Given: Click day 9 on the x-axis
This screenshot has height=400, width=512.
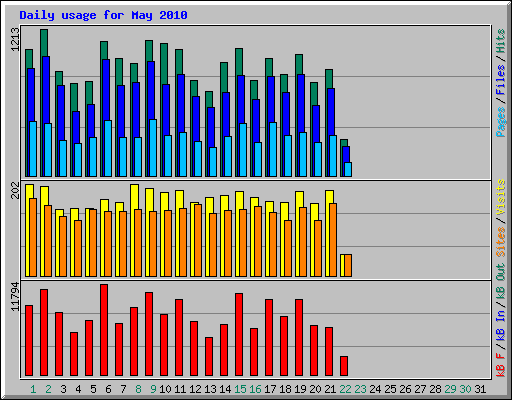Looking at the screenshot, I should 153,389.
